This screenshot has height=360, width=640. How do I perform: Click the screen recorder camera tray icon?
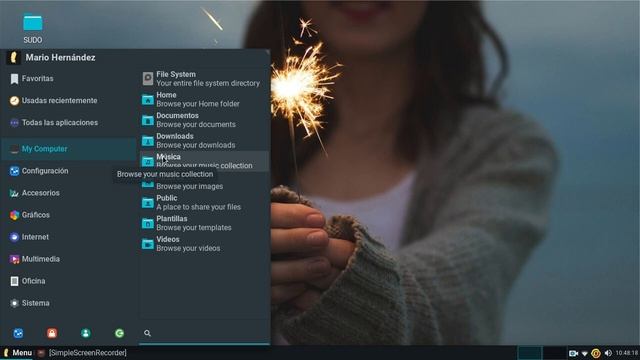[573, 353]
